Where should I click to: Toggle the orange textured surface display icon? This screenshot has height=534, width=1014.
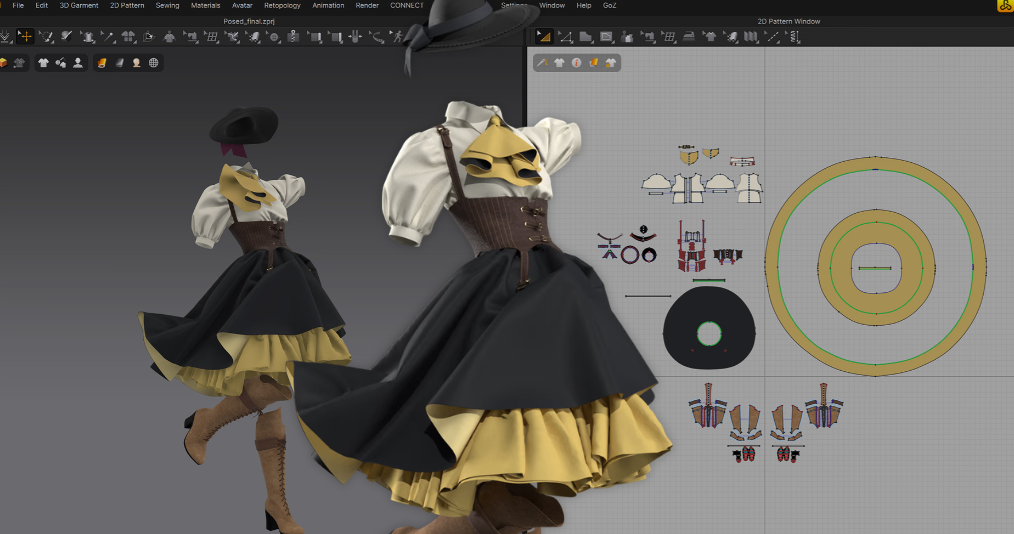[x=102, y=62]
